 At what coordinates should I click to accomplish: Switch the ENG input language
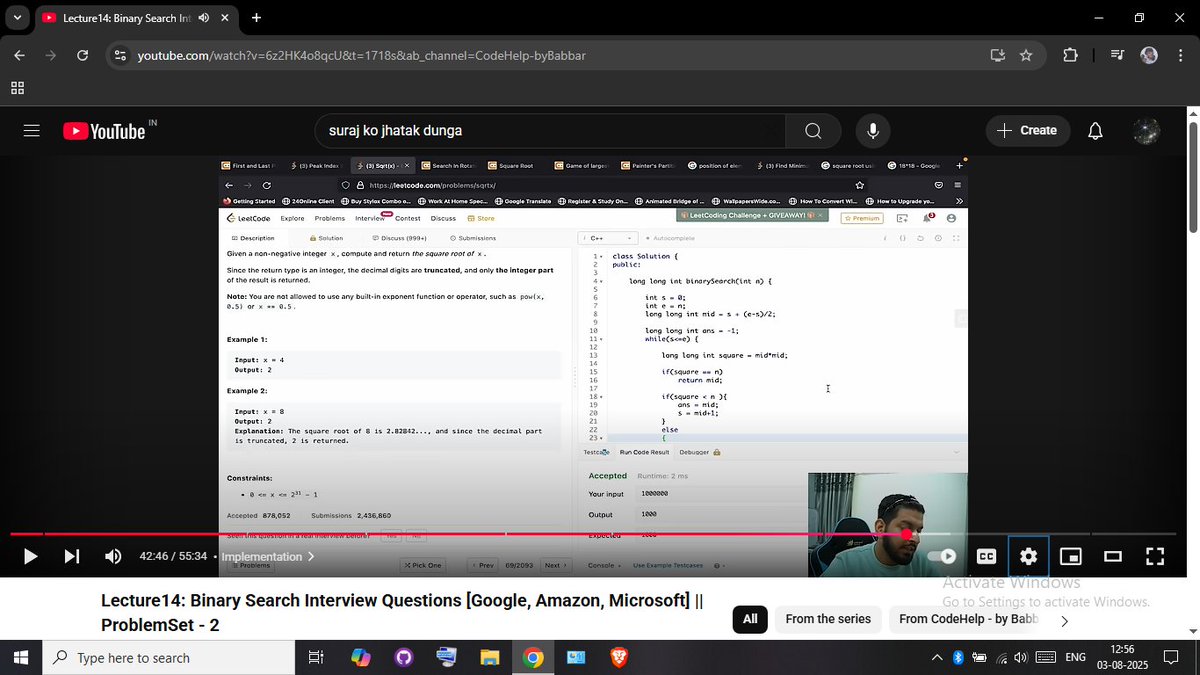pos(1075,657)
